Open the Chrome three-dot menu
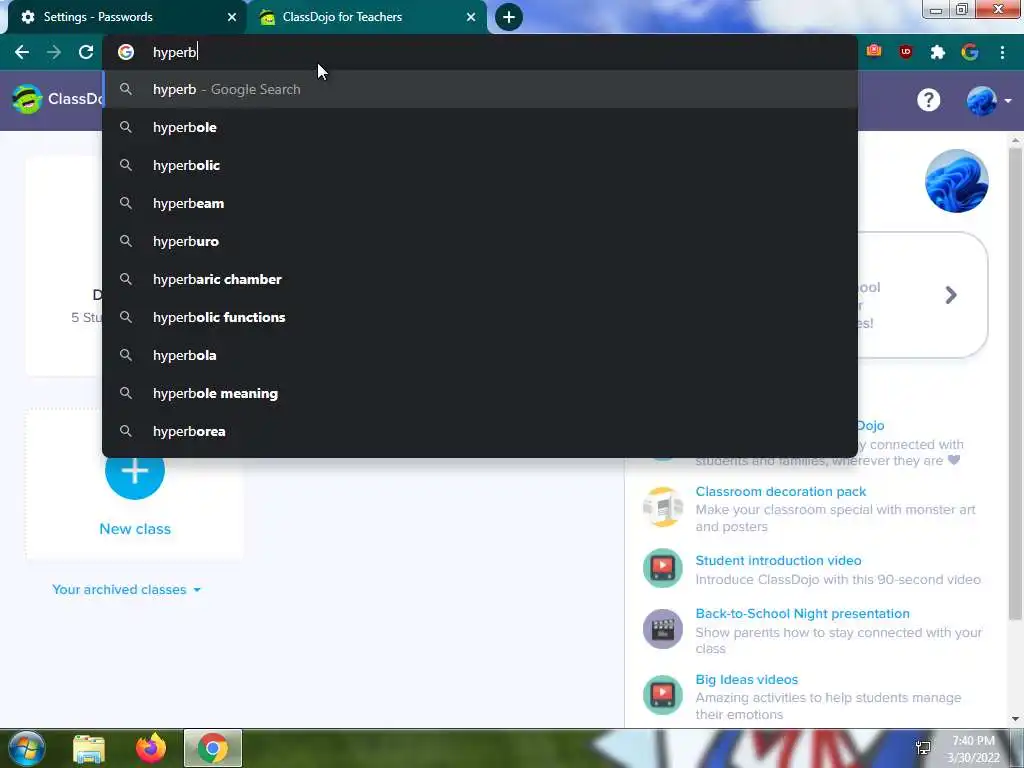Viewport: 1024px width, 768px height. pos(1002,52)
